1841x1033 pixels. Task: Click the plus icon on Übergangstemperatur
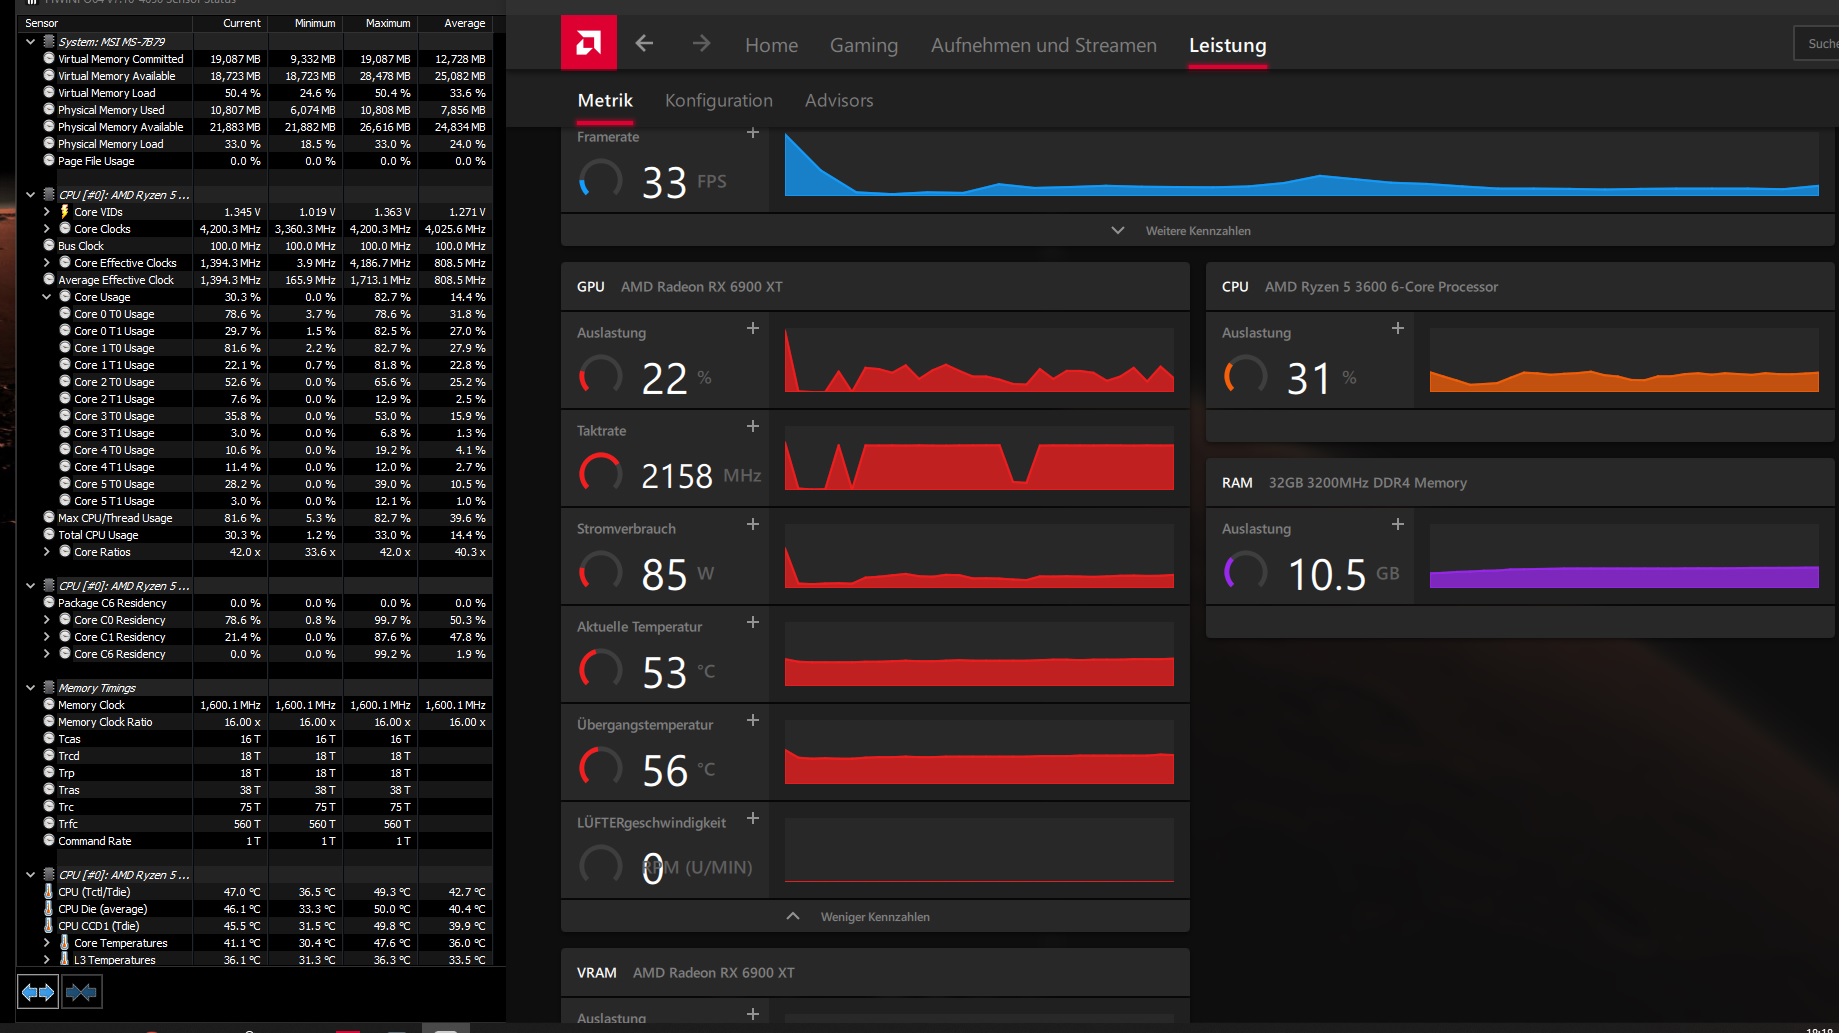pos(753,720)
